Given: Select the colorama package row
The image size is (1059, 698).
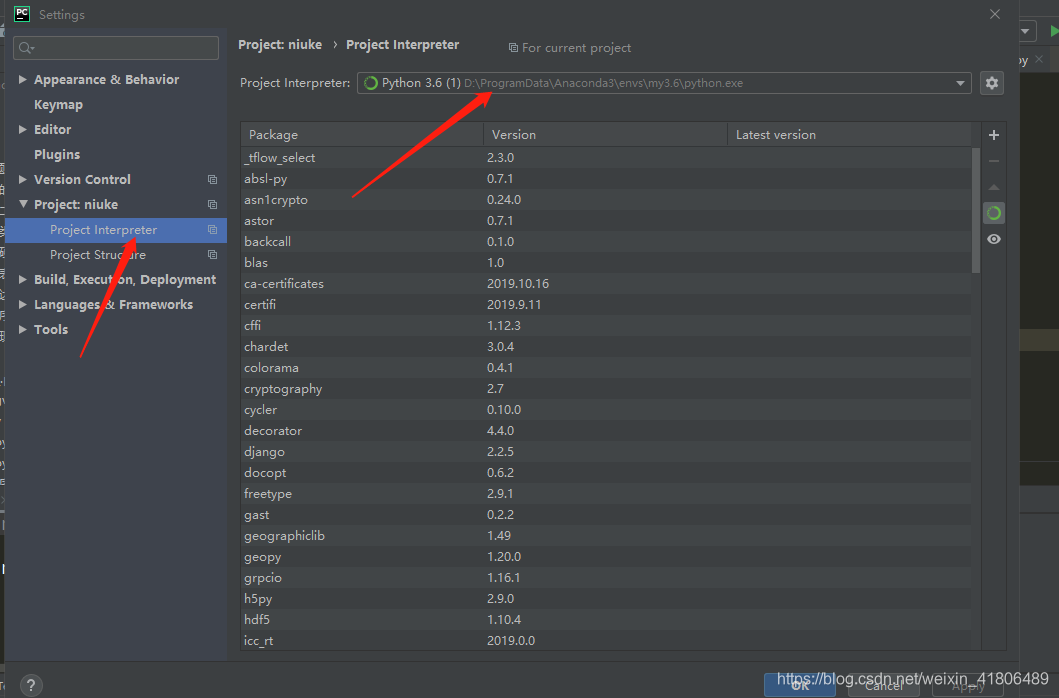Looking at the screenshot, I should (x=606, y=368).
